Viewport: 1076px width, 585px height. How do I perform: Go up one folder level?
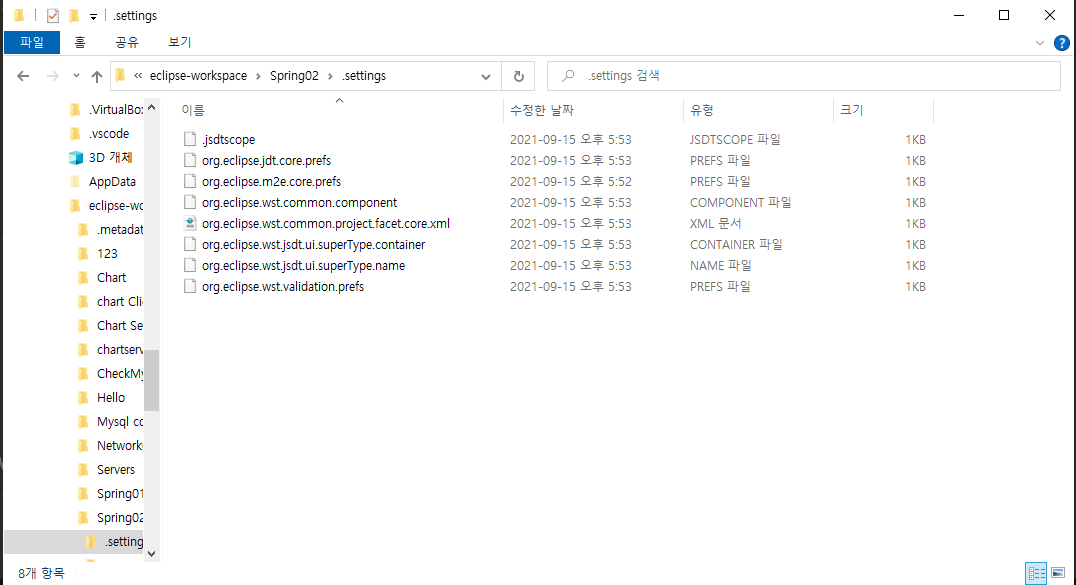[x=97, y=76]
